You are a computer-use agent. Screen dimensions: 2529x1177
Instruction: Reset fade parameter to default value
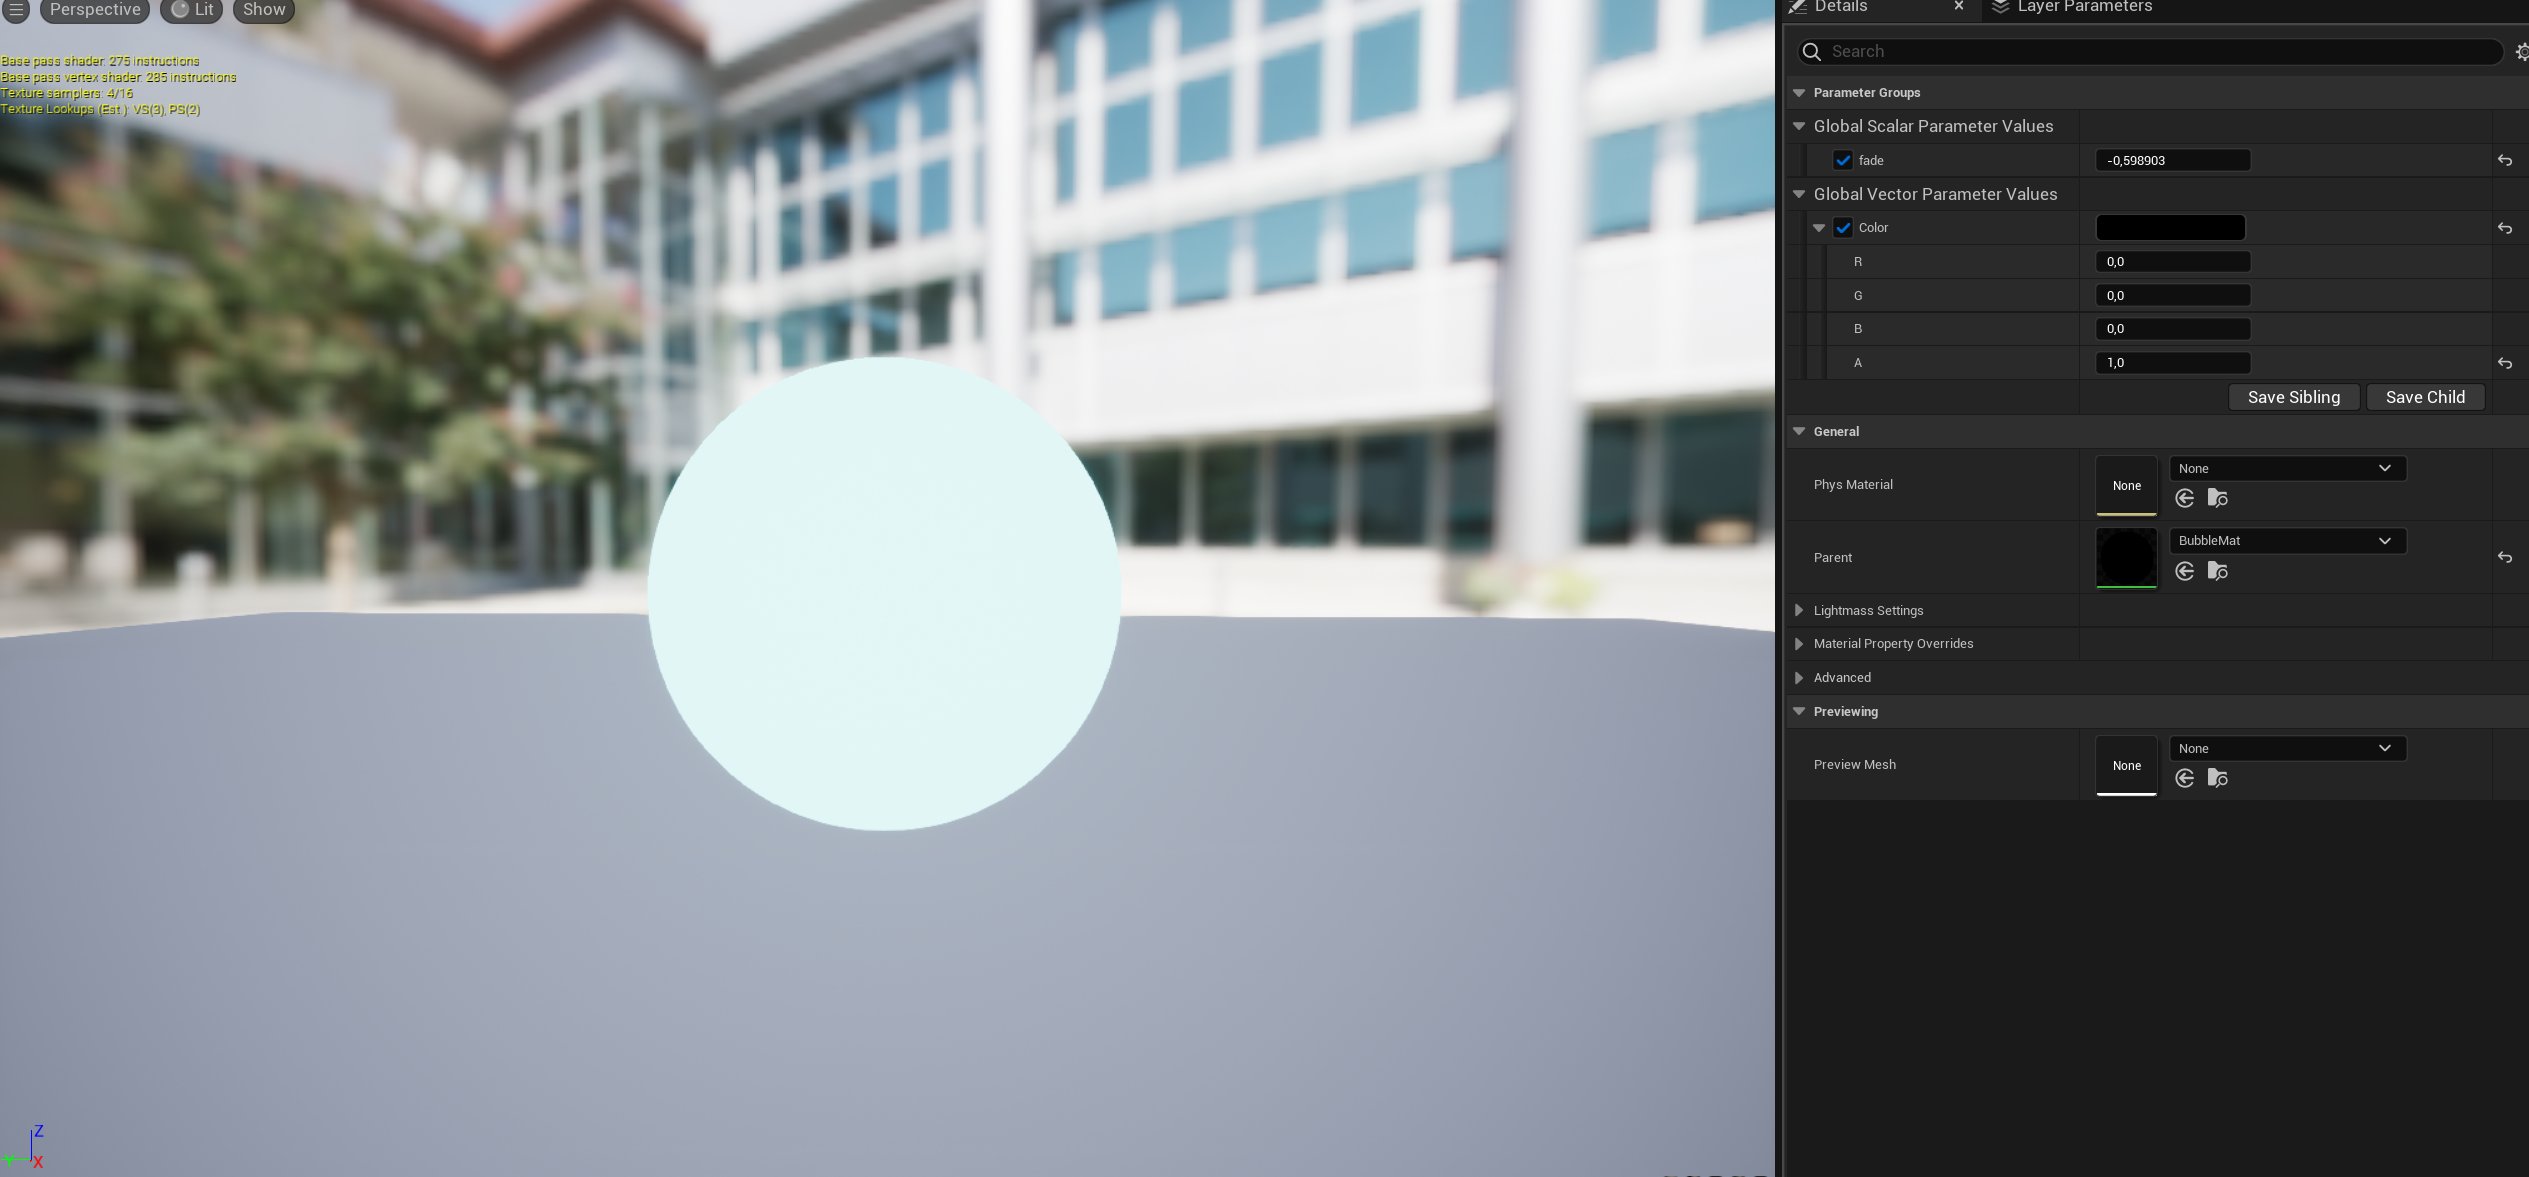coord(2504,160)
